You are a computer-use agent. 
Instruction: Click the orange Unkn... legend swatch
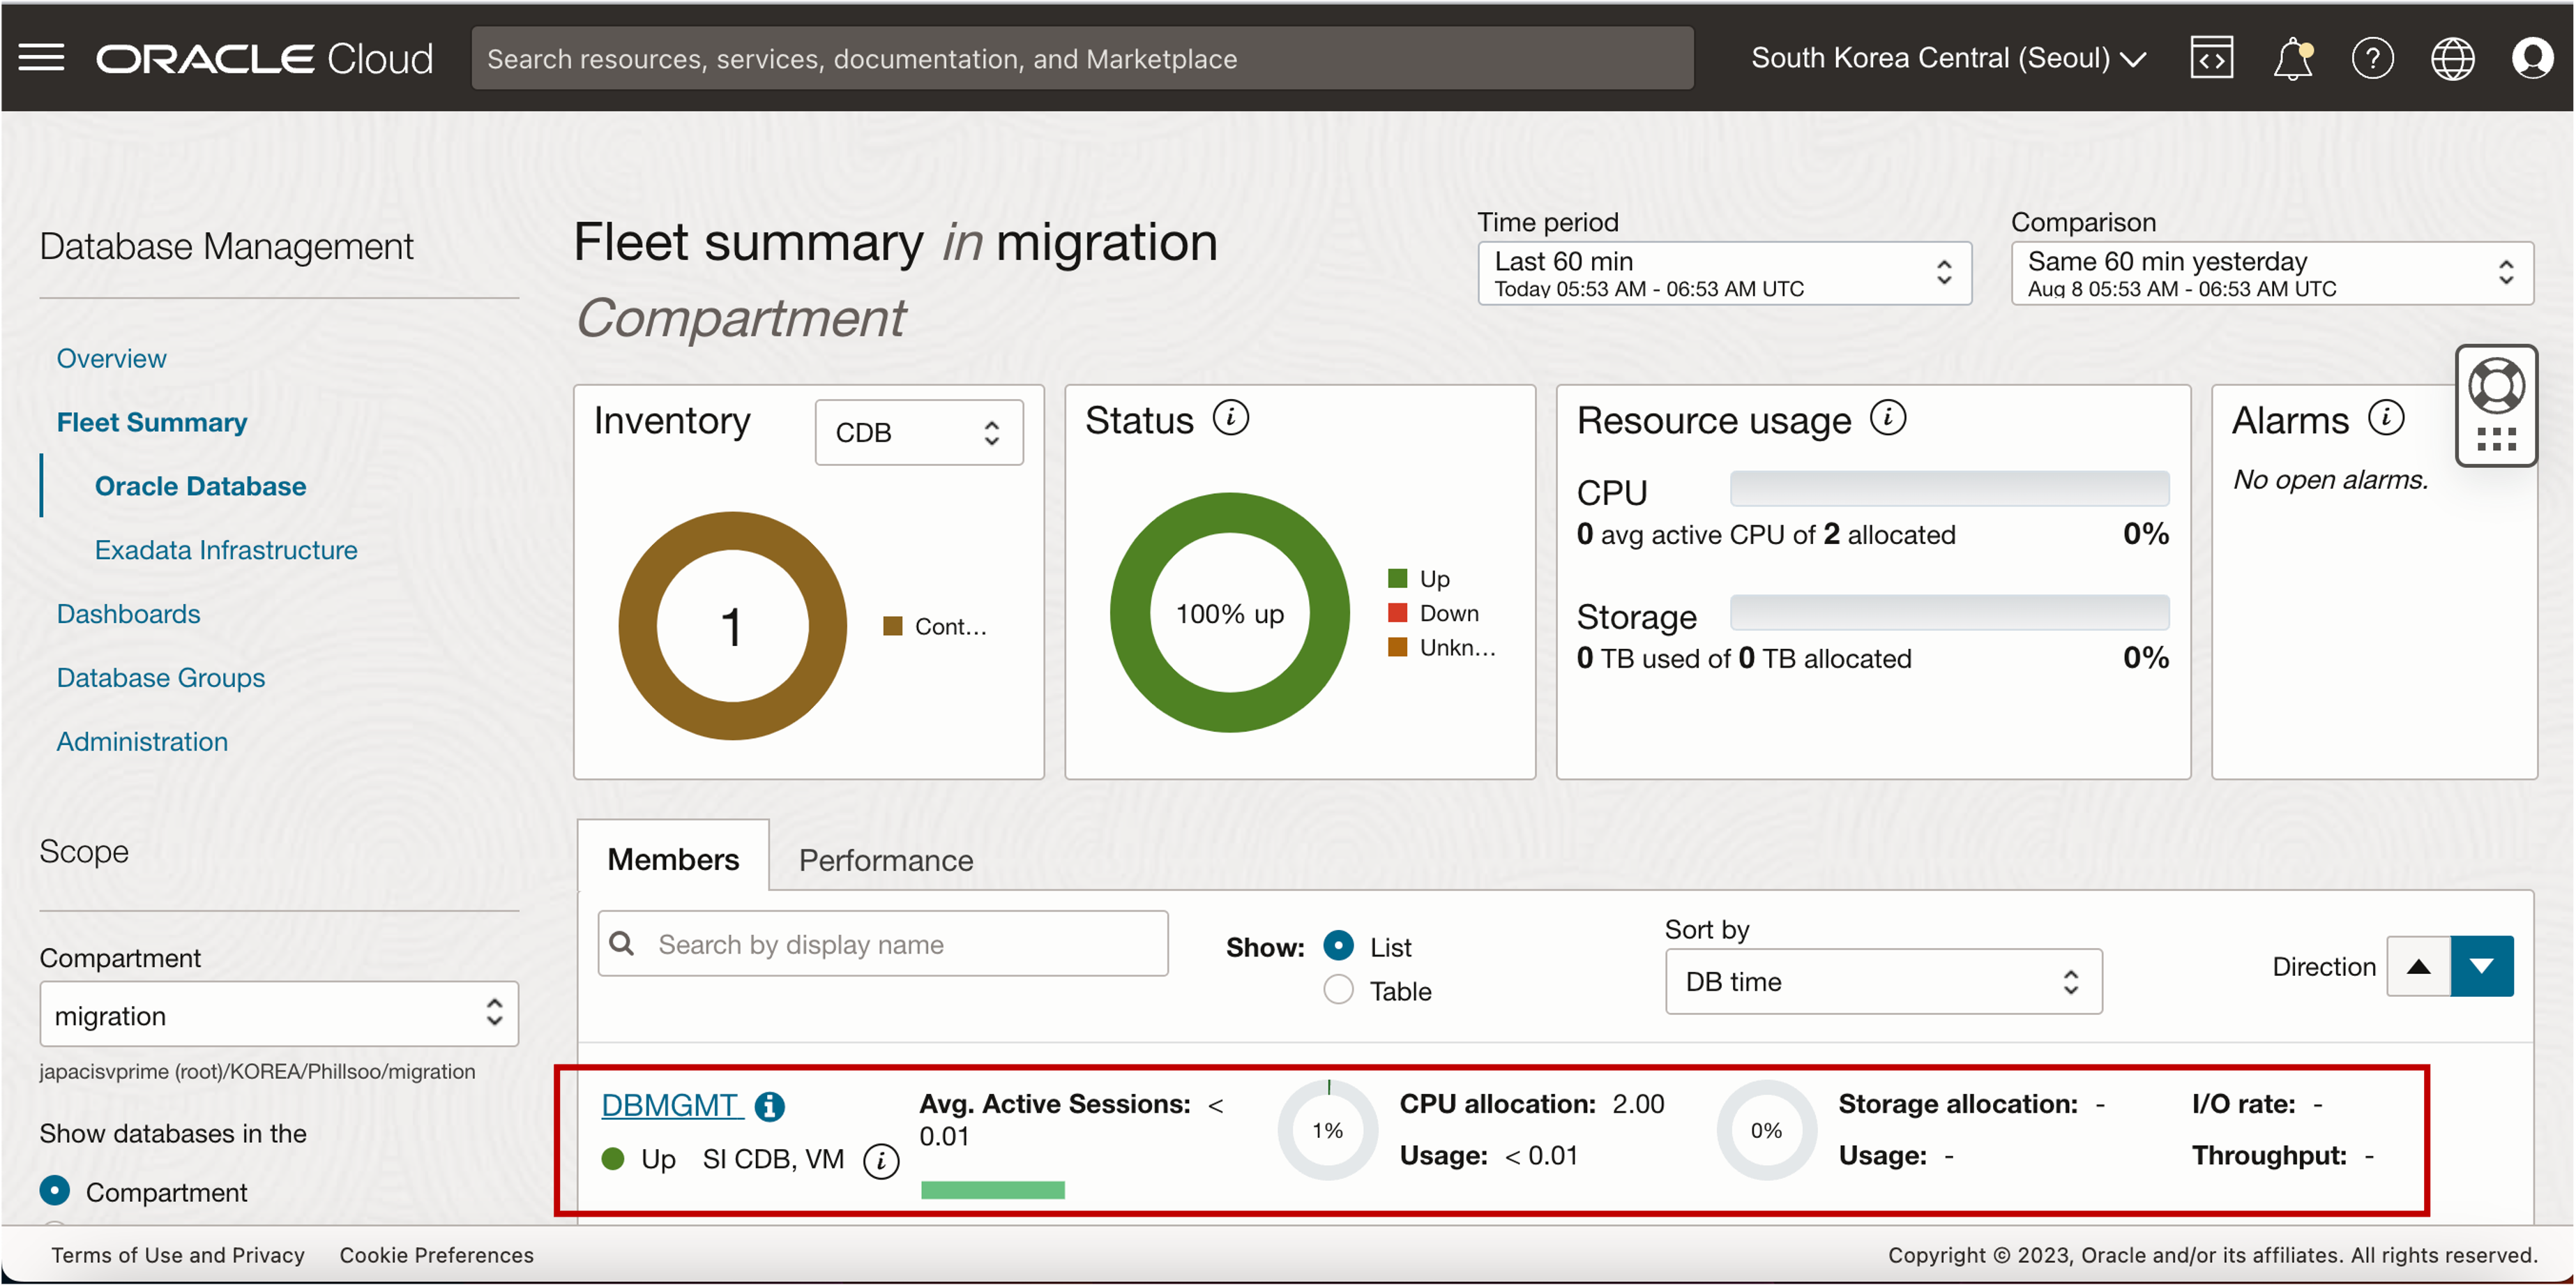(x=1398, y=647)
